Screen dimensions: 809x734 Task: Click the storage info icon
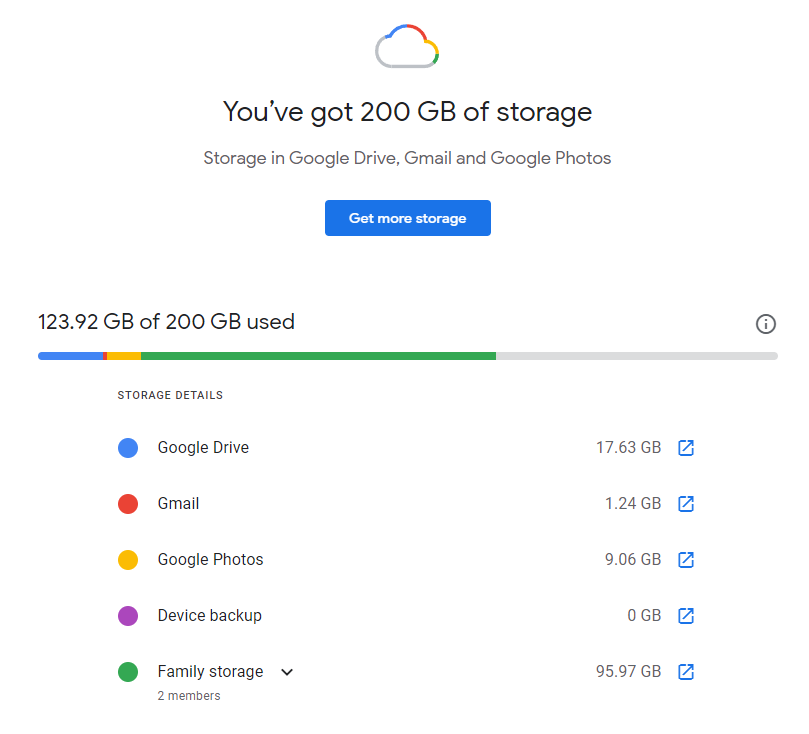pos(766,324)
